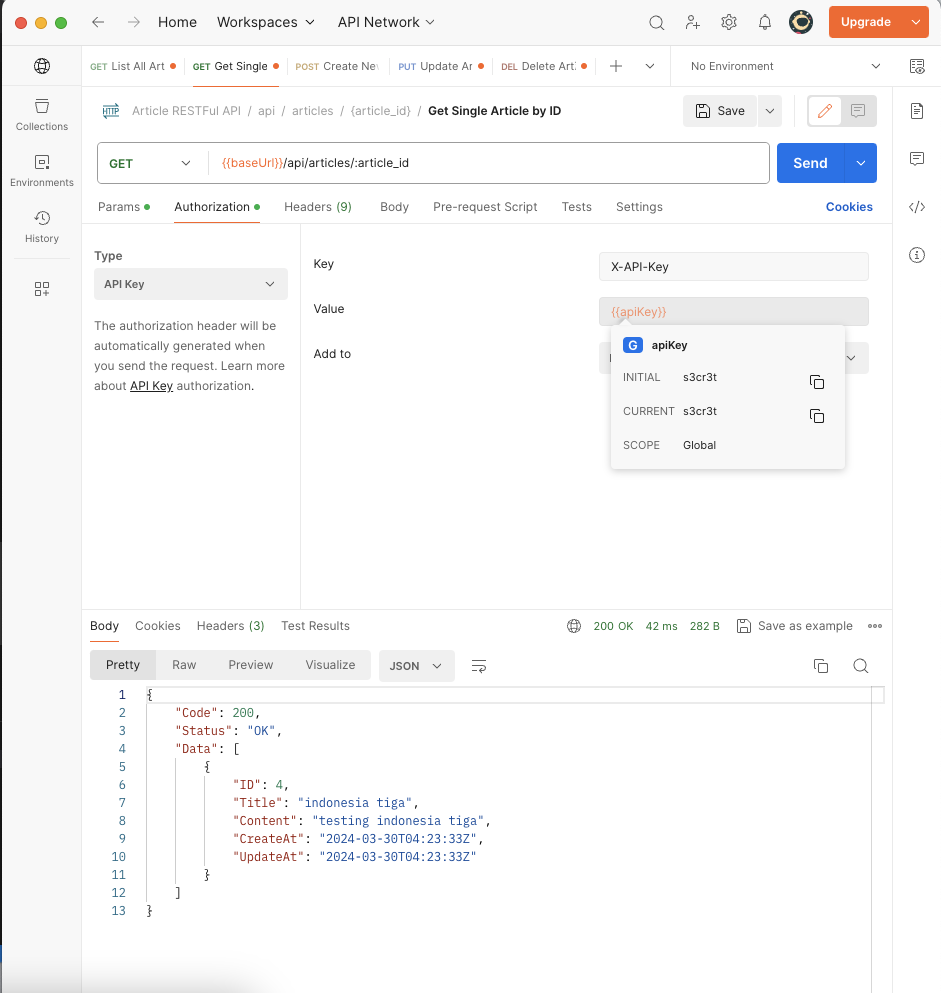Expand tab overflow chevron

pyautogui.click(x=650, y=66)
